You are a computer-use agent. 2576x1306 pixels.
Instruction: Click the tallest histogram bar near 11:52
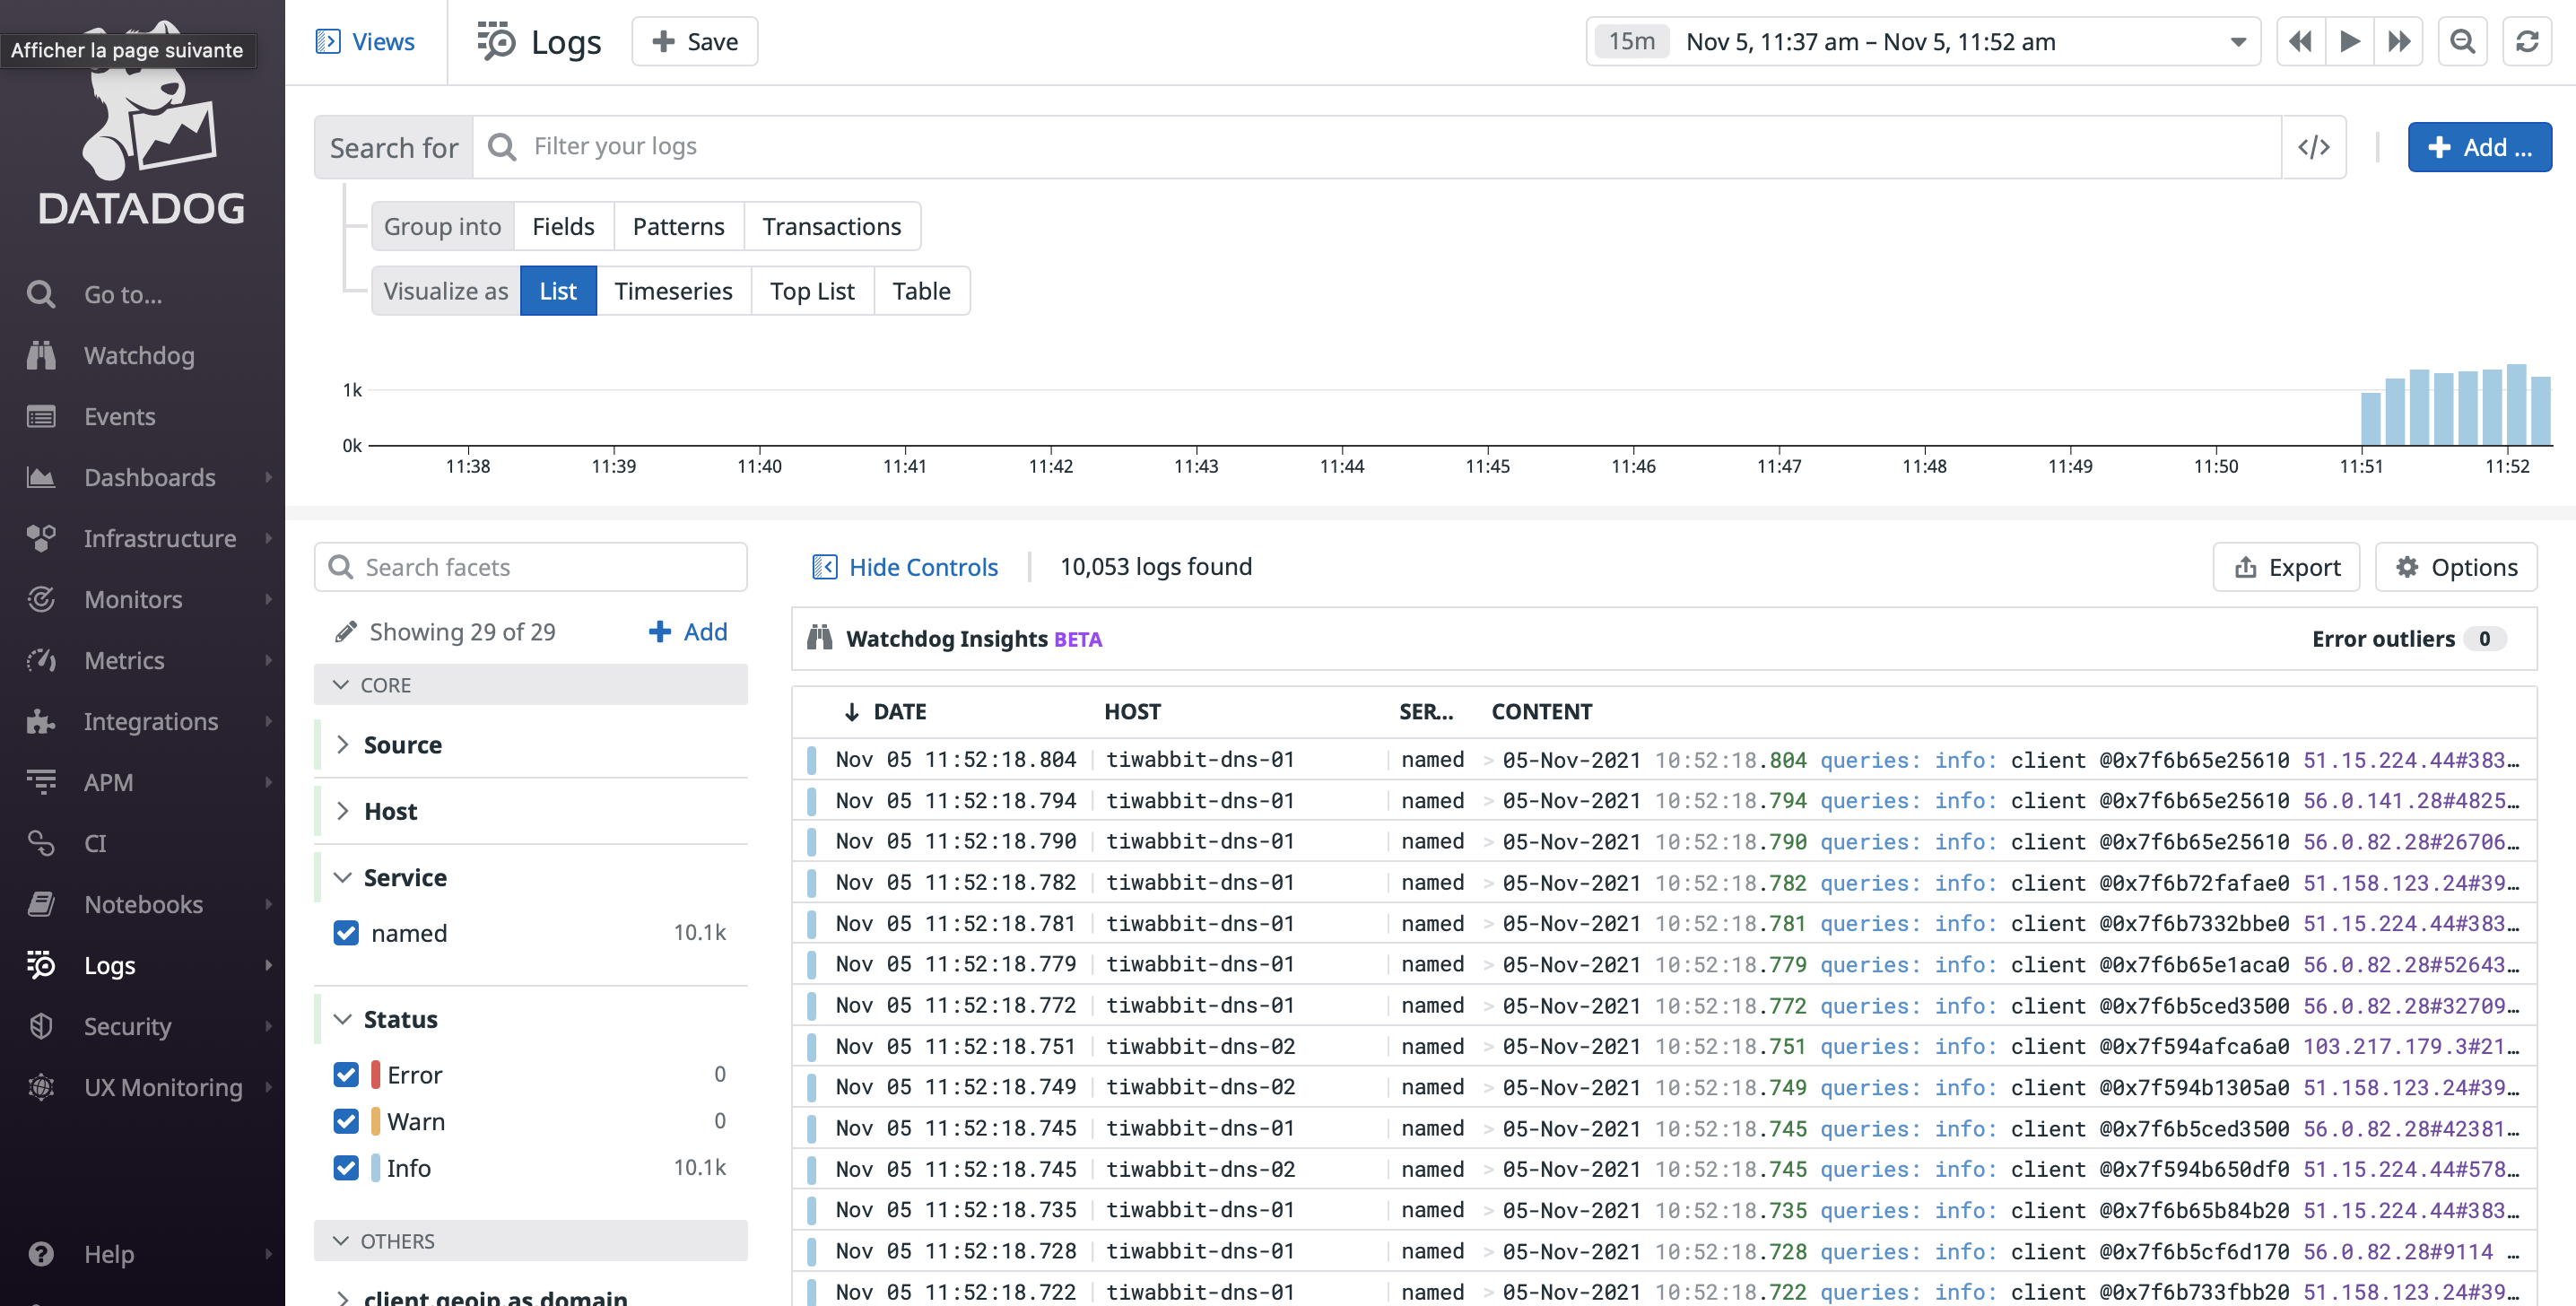click(2516, 404)
